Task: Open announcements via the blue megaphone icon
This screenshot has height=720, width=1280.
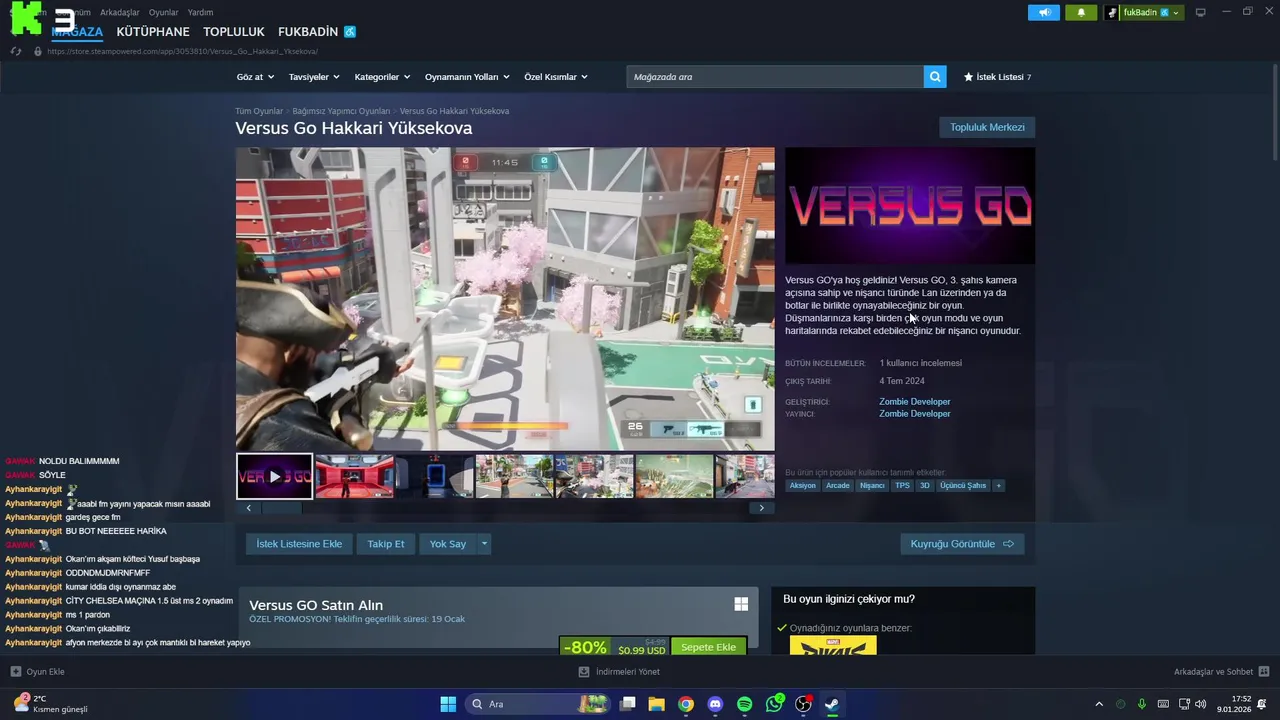Action: [1043, 13]
